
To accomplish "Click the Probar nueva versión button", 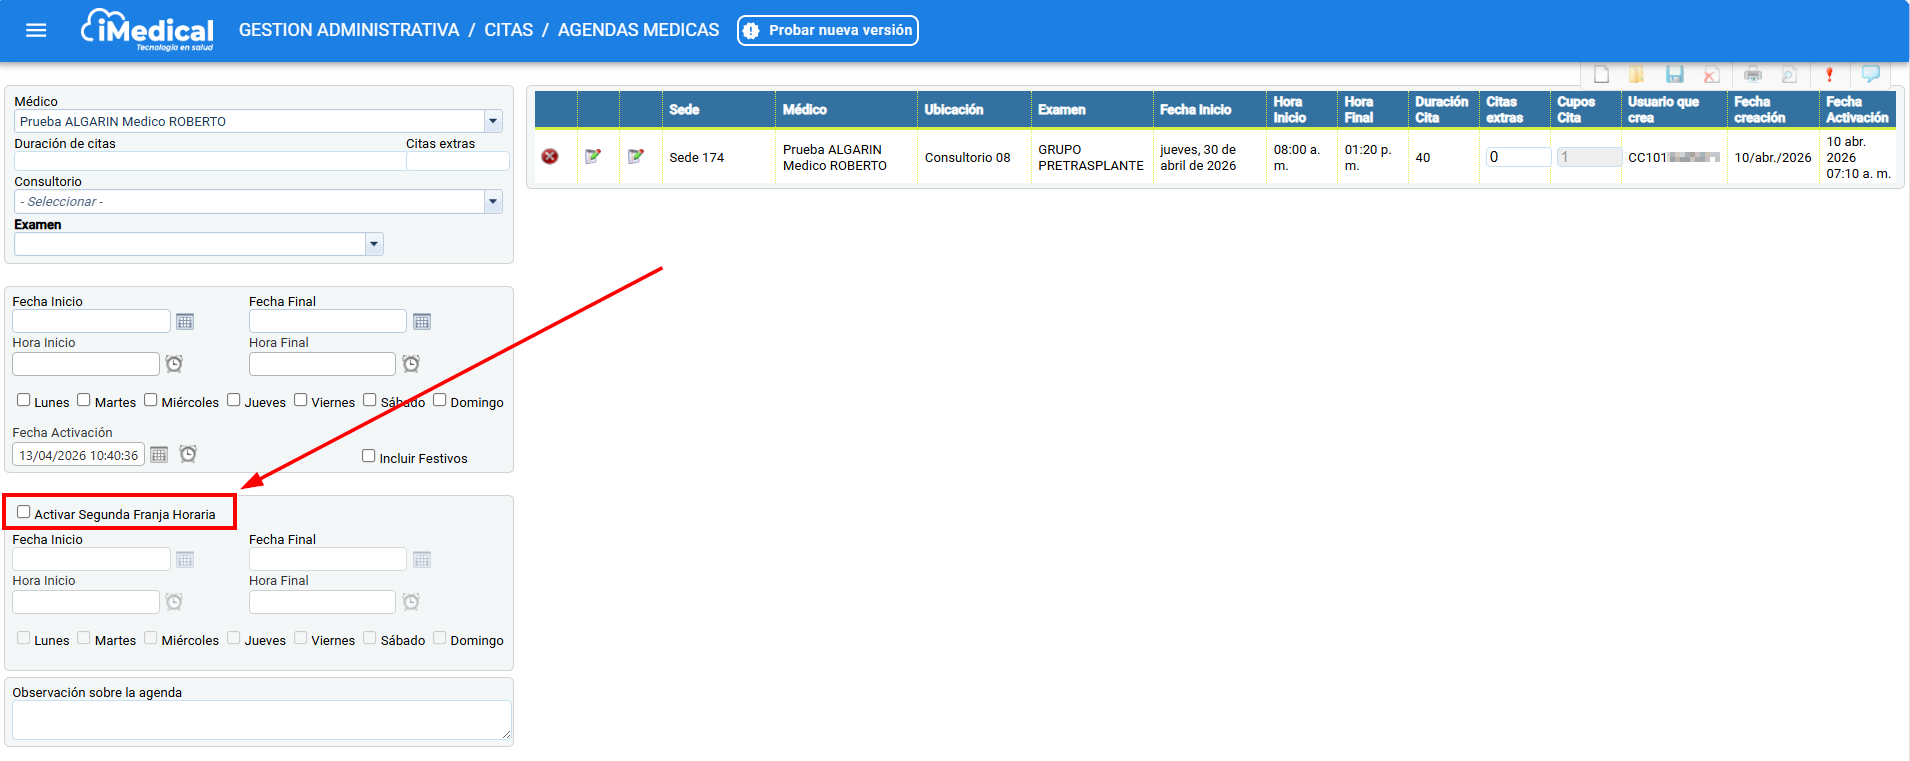I will [828, 31].
